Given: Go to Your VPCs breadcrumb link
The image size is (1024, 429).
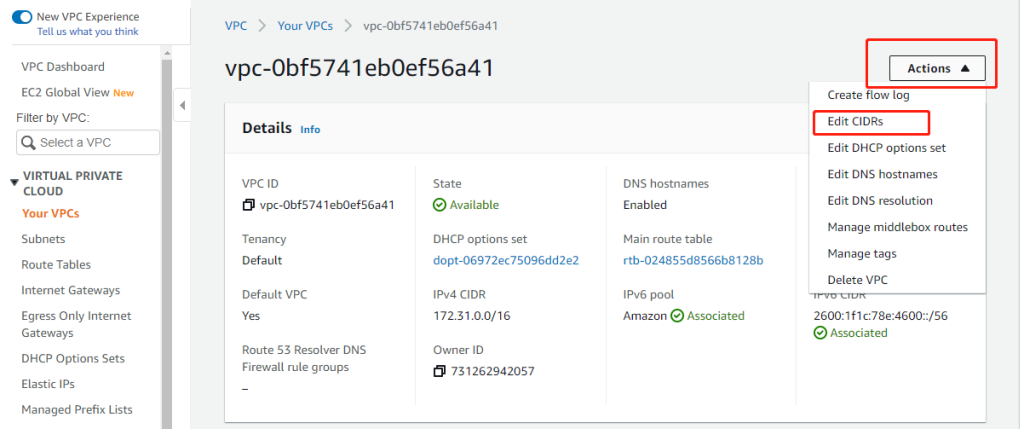Looking at the screenshot, I should pos(304,25).
